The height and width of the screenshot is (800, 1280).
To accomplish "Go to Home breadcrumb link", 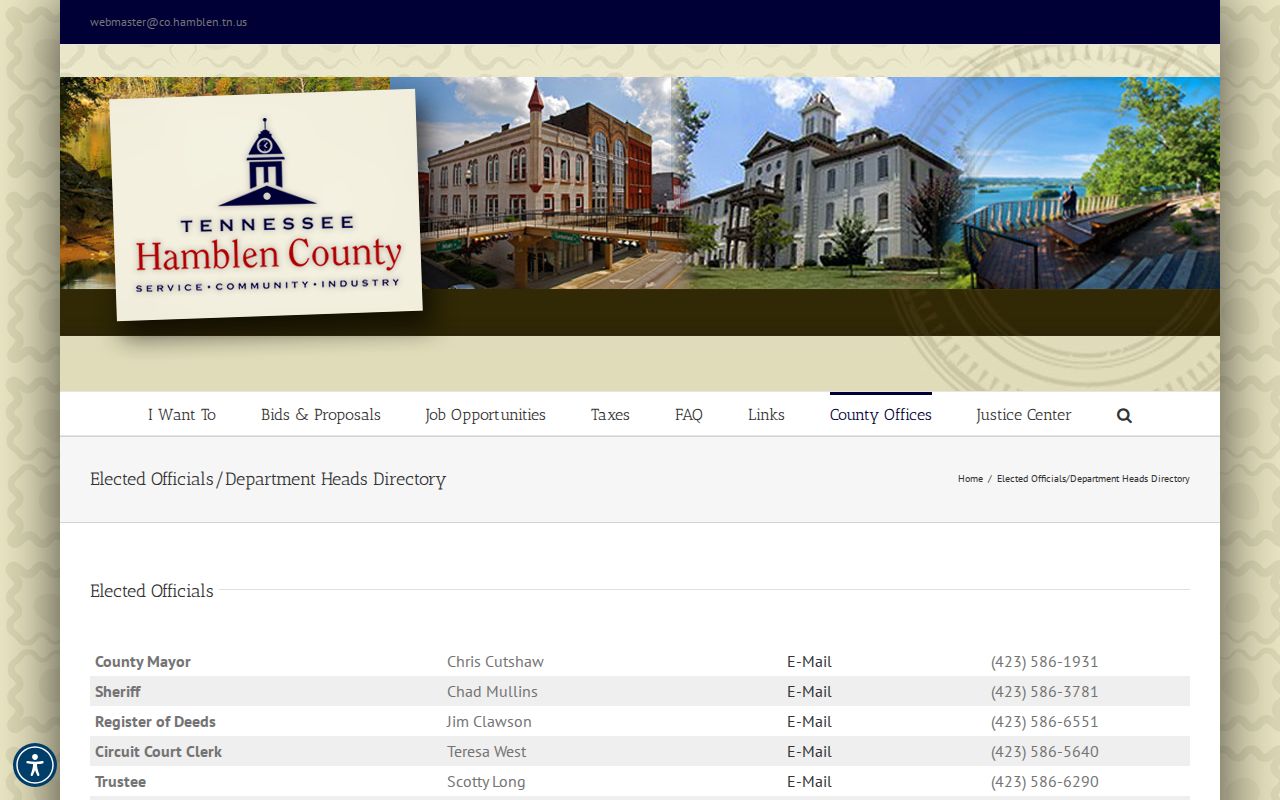I will pyautogui.click(x=970, y=478).
